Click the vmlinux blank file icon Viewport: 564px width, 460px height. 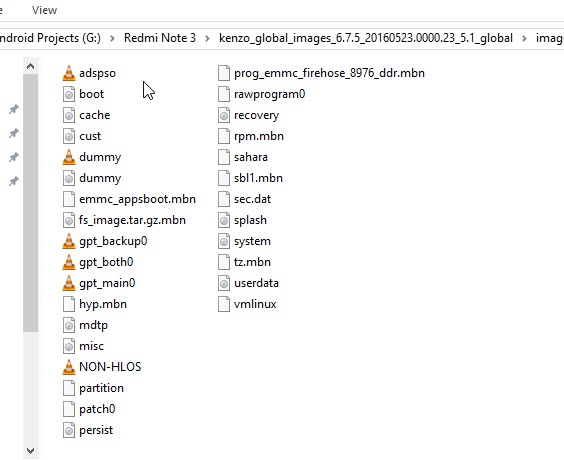224,304
